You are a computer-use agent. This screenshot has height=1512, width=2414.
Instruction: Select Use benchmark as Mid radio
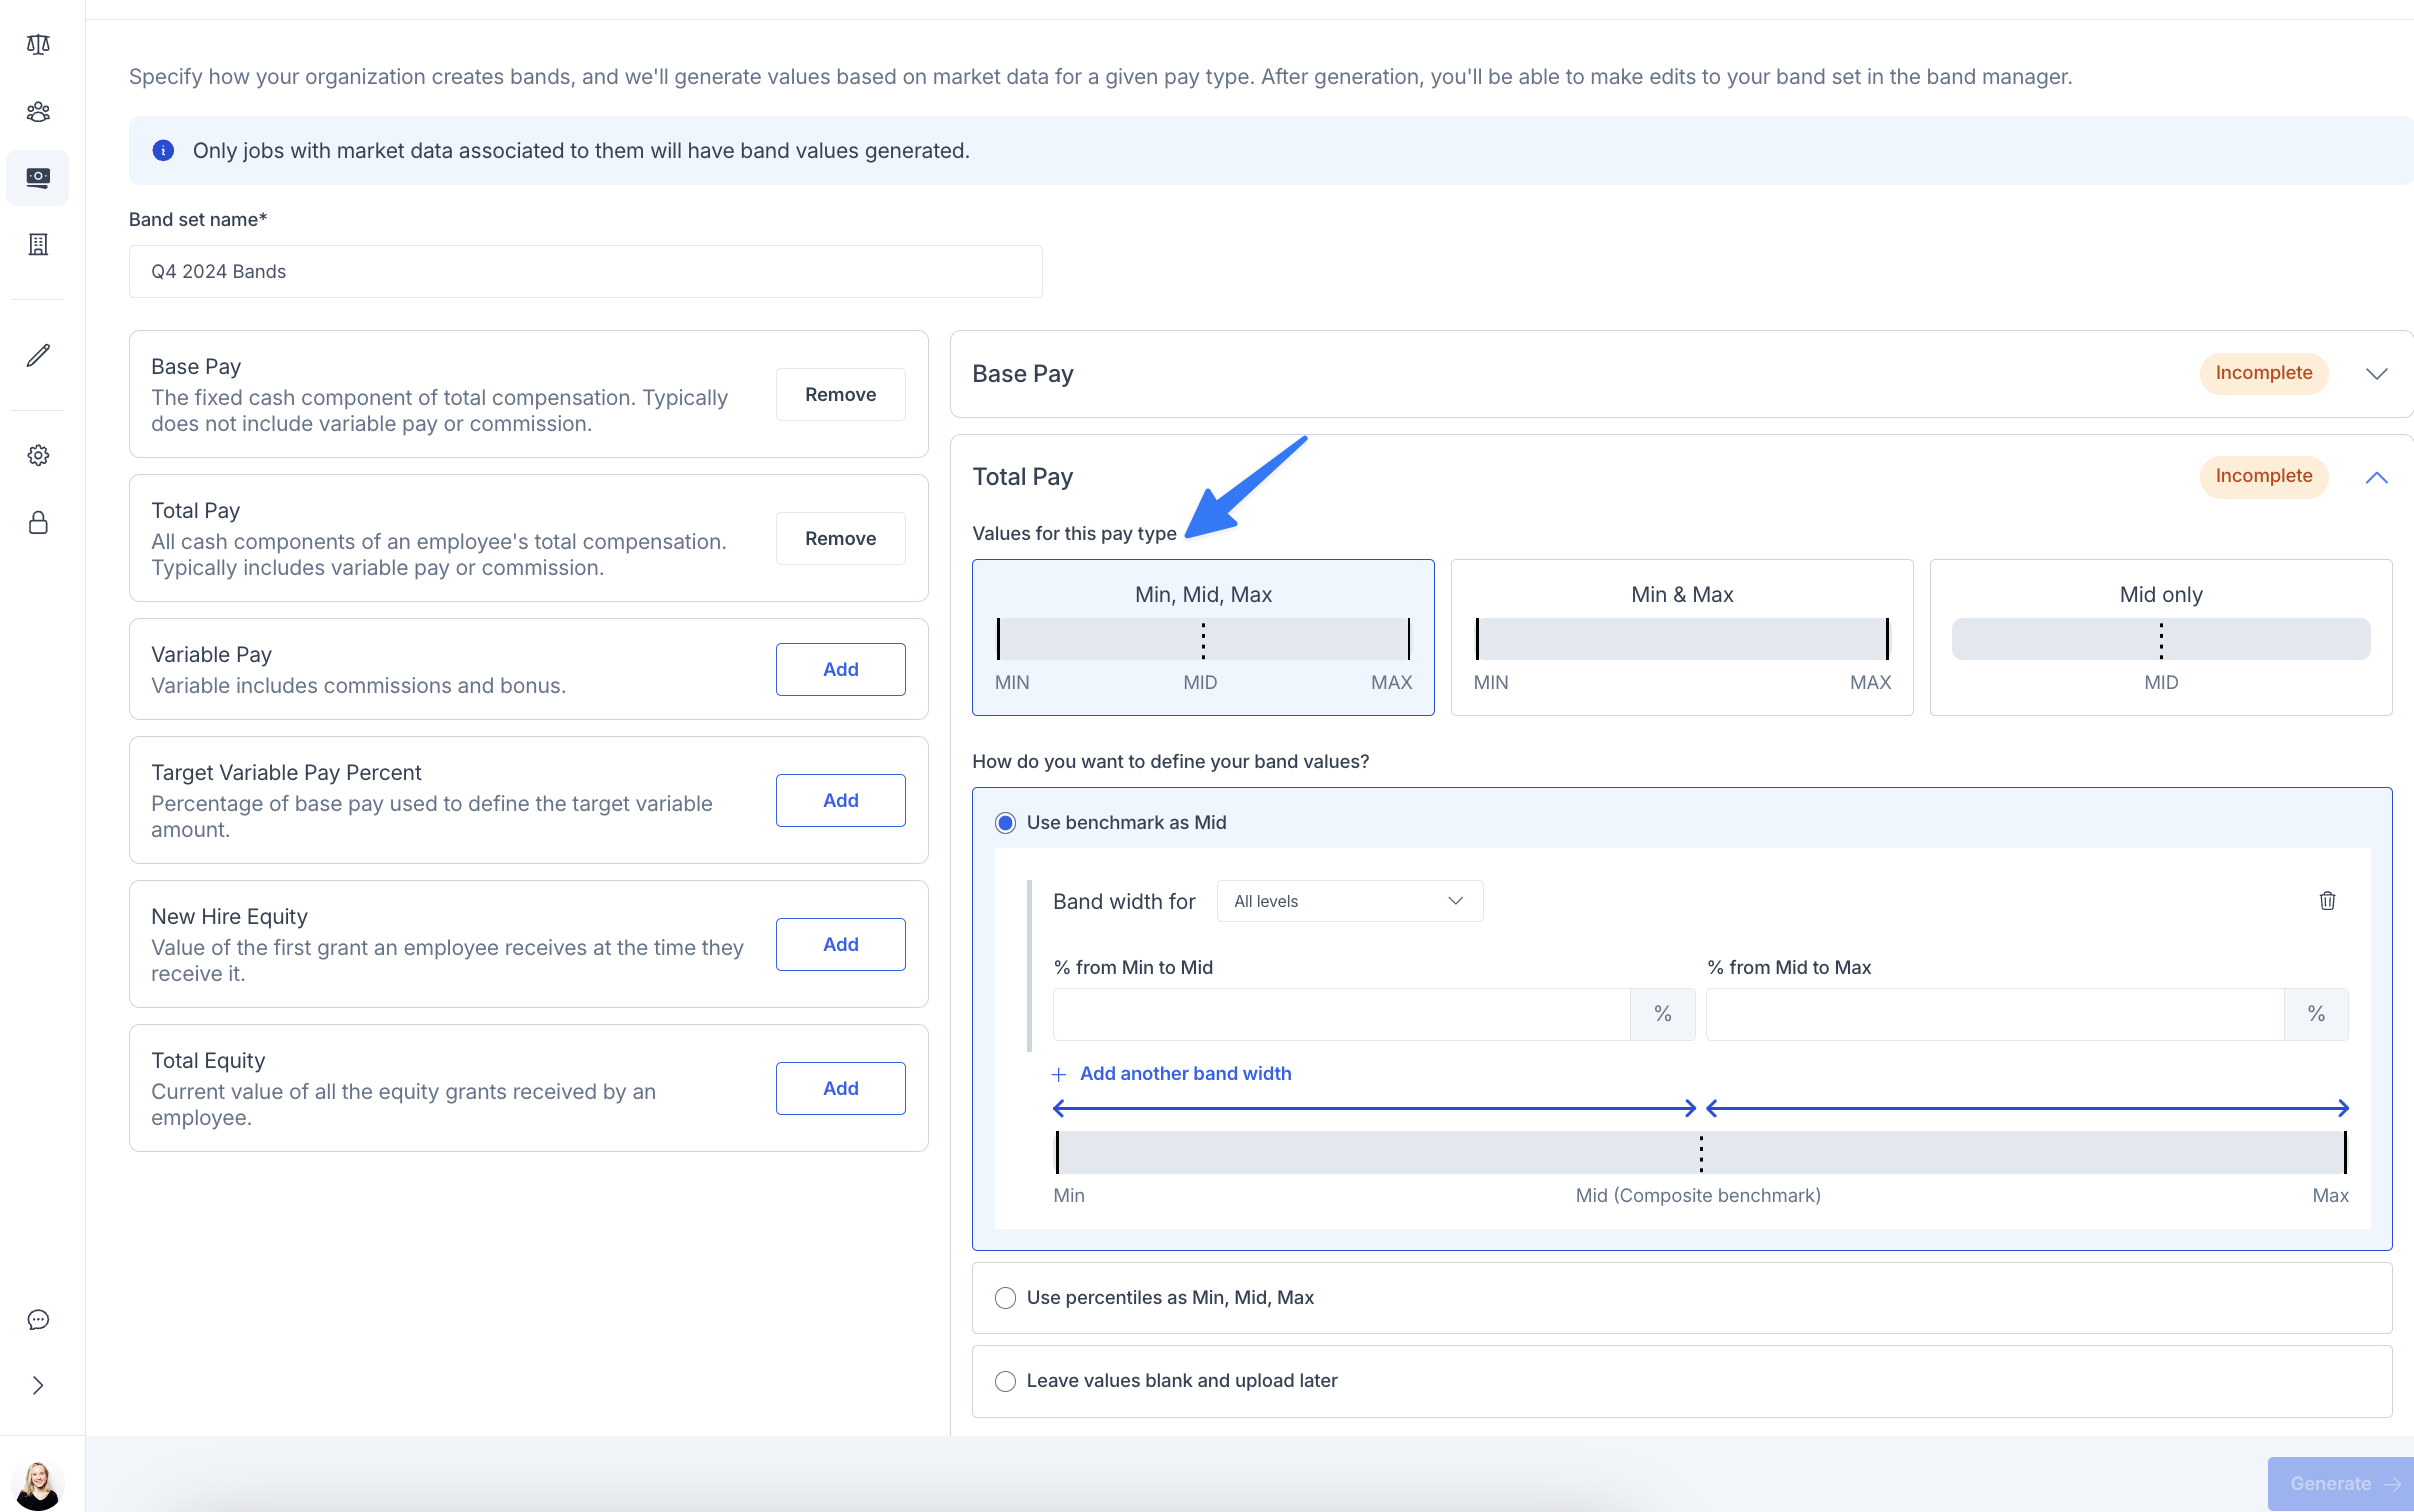click(1005, 822)
